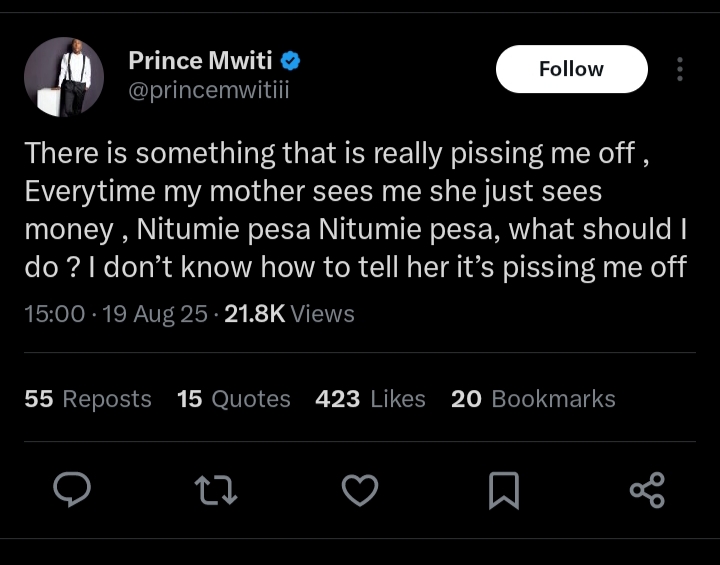Image resolution: width=720 pixels, height=565 pixels.
Task: Click the 19 Aug 25 date
Action: (x=155, y=314)
